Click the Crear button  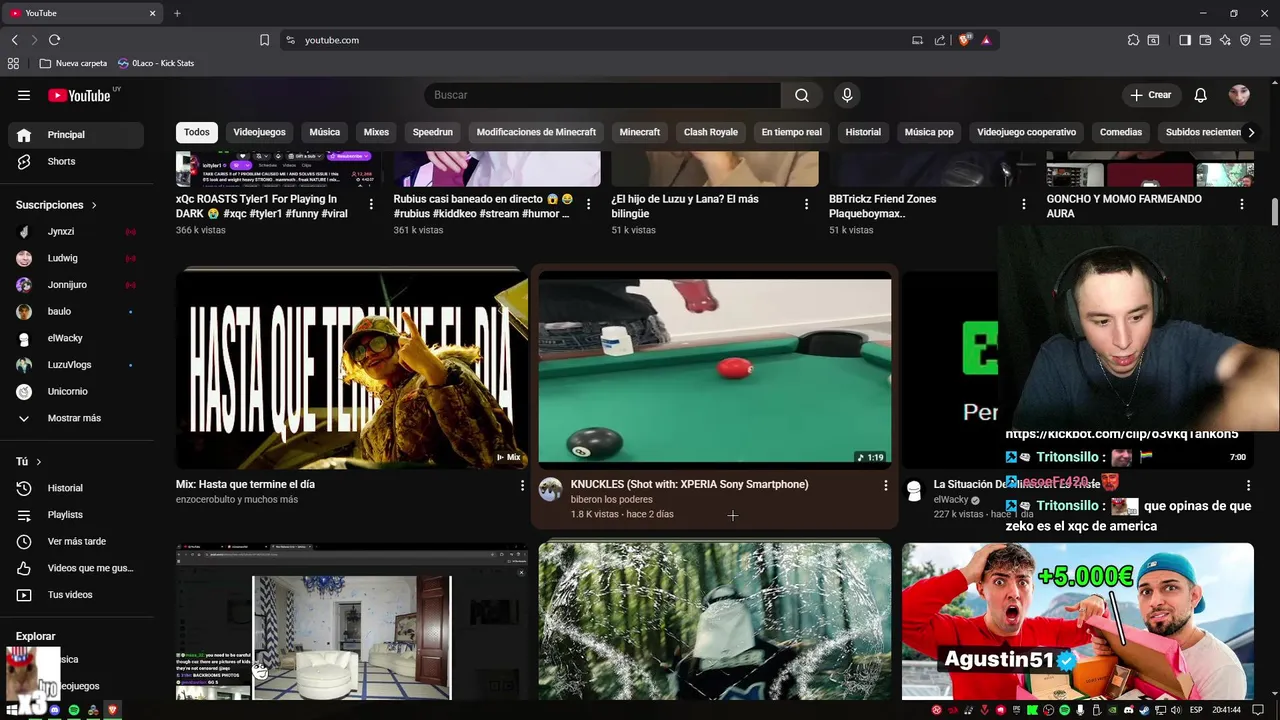click(x=1150, y=95)
